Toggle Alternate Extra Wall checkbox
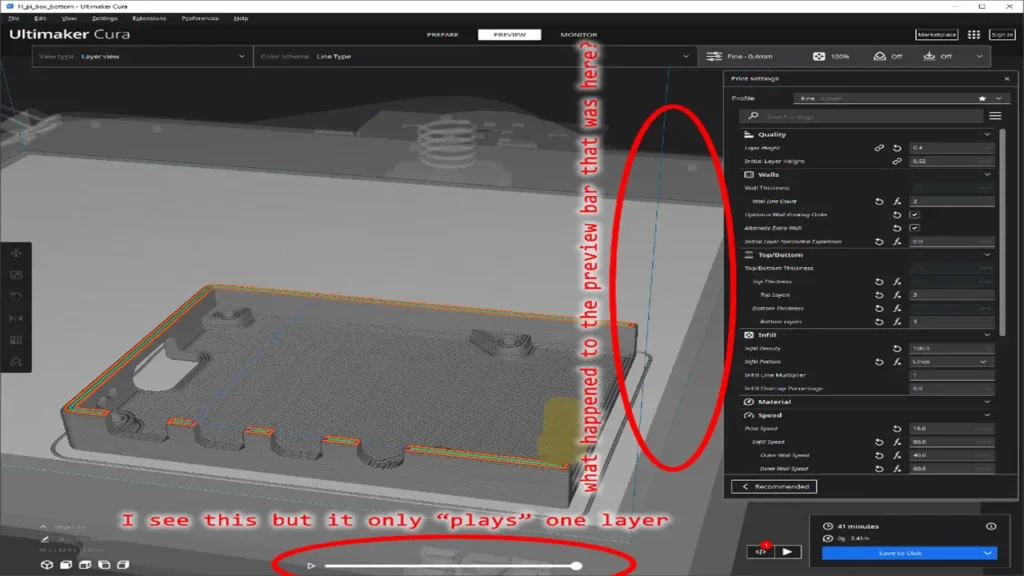This screenshot has height=576, width=1024. click(x=914, y=228)
